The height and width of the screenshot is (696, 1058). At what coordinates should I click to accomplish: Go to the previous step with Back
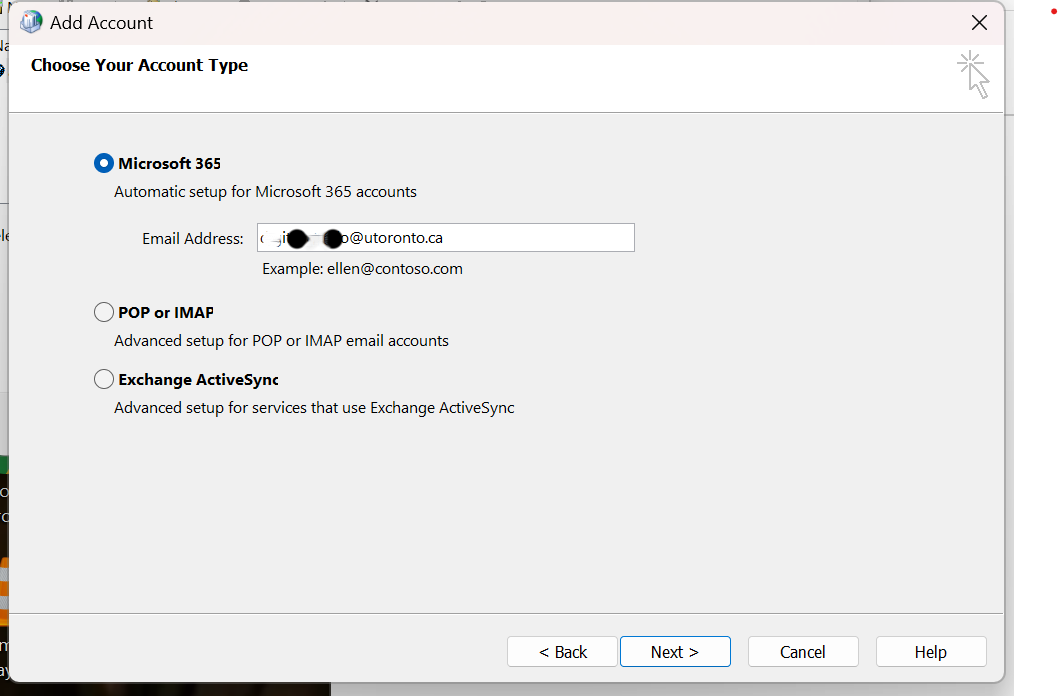[562, 652]
